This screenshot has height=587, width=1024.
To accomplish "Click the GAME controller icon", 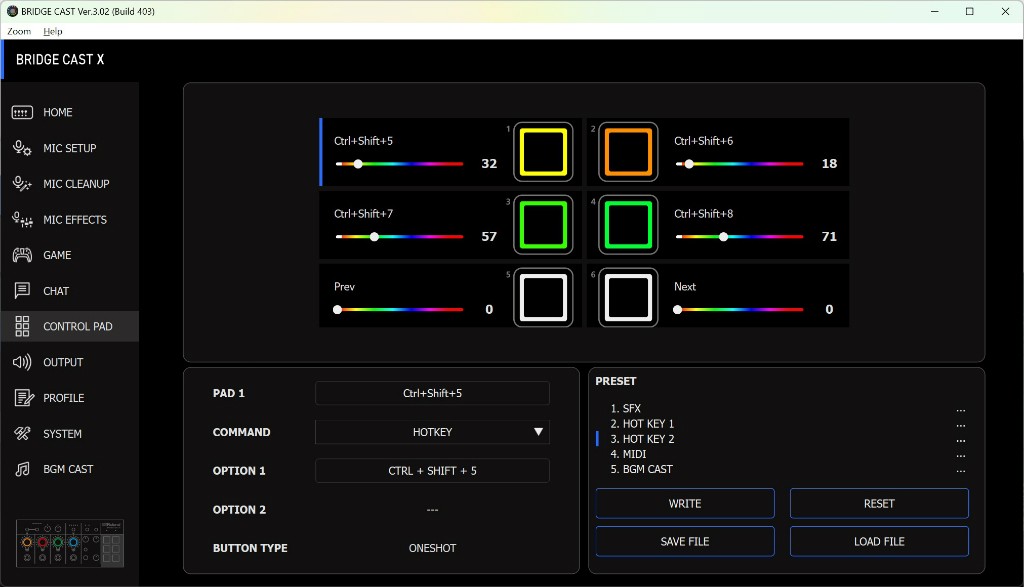I will point(22,255).
